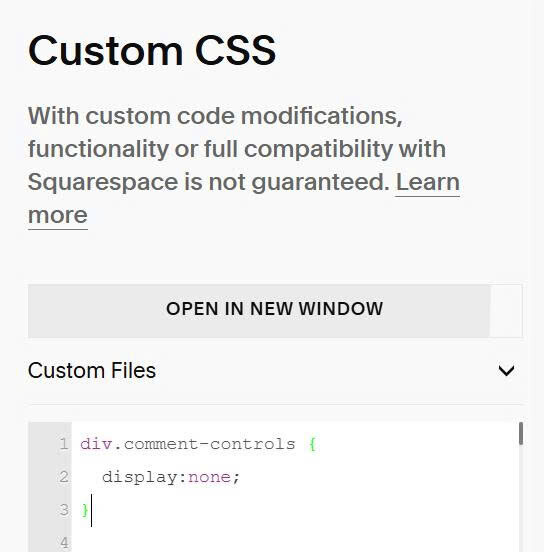Click the code editor vertical scrollbar thumb
Screen dimensions: 544x552
[521, 434]
